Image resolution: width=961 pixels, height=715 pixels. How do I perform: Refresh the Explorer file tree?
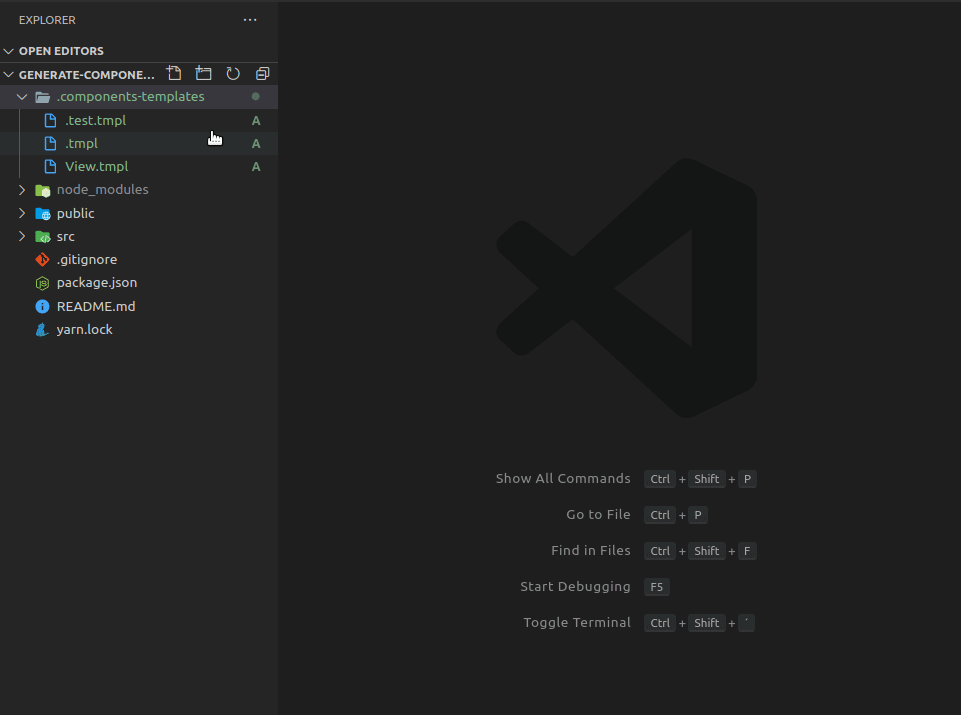click(x=233, y=74)
